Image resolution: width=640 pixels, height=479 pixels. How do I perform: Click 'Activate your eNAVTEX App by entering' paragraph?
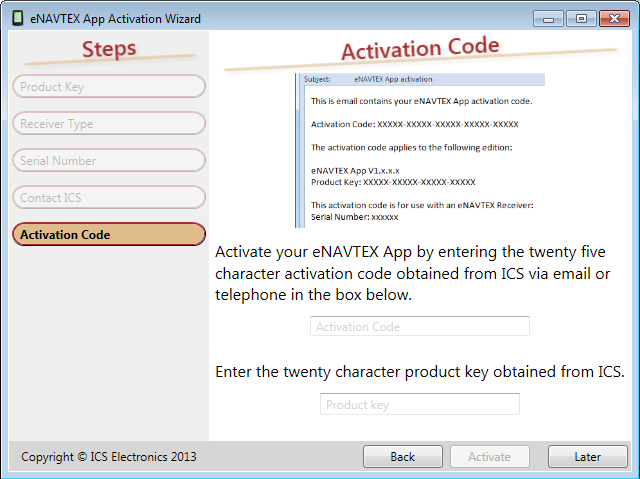click(x=412, y=273)
